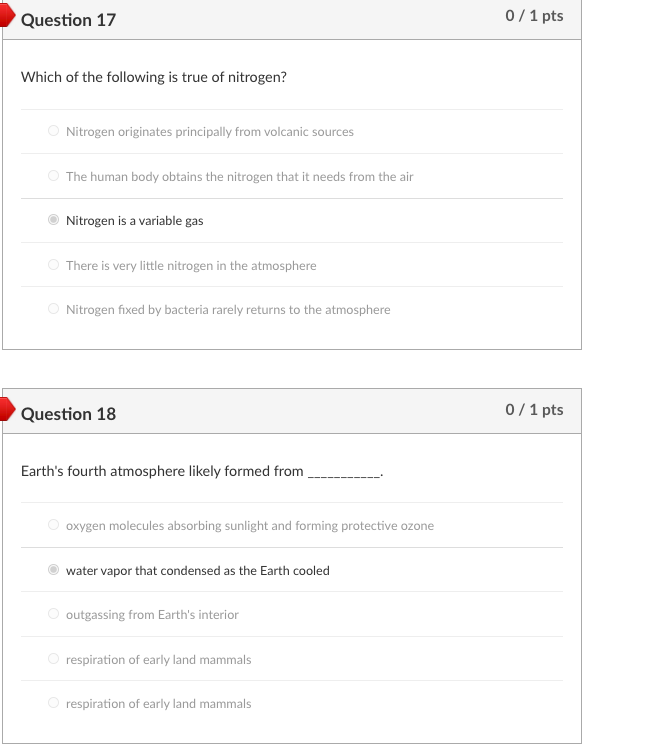The image size is (649, 755).
Task: Choose radio button for 'water vapor that condensed'
Action: click(x=53, y=570)
